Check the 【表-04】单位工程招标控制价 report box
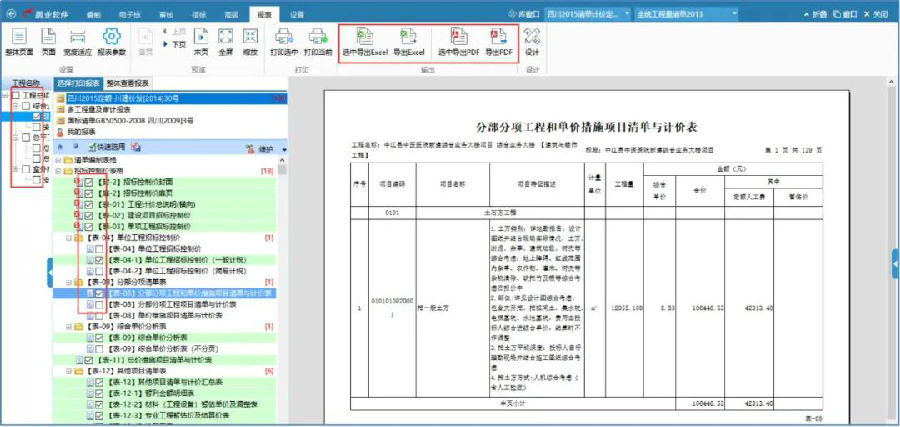The width and height of the screenshot is (900, 427). point(101,248)
